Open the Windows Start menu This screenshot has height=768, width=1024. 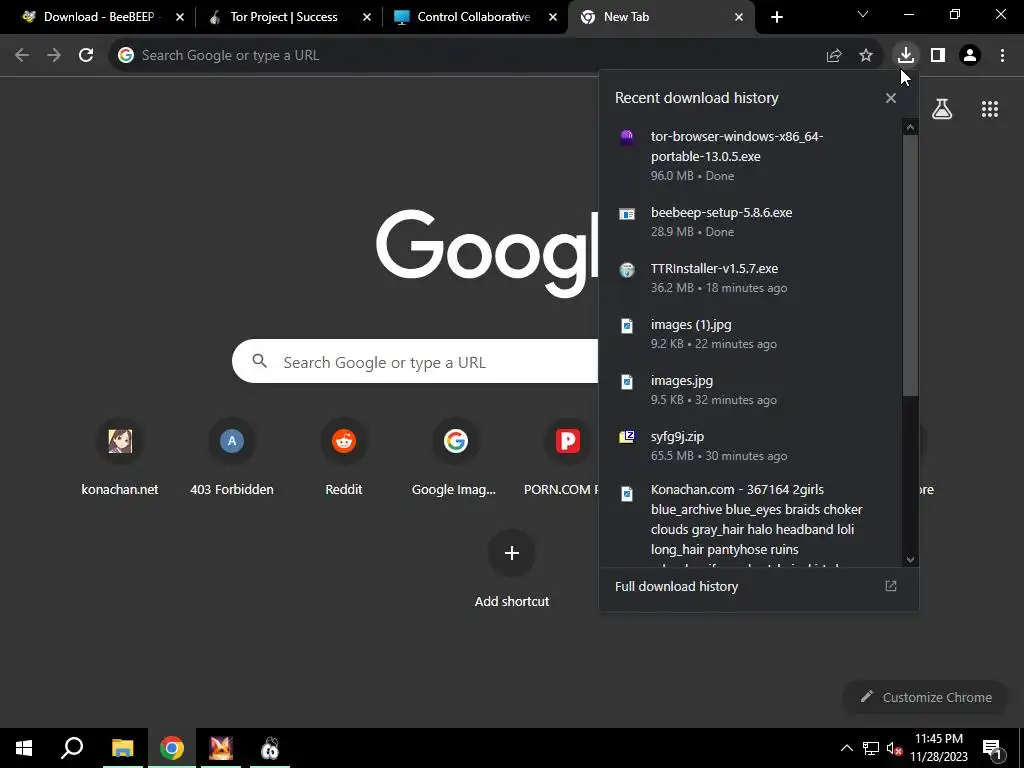click(24, 748)
